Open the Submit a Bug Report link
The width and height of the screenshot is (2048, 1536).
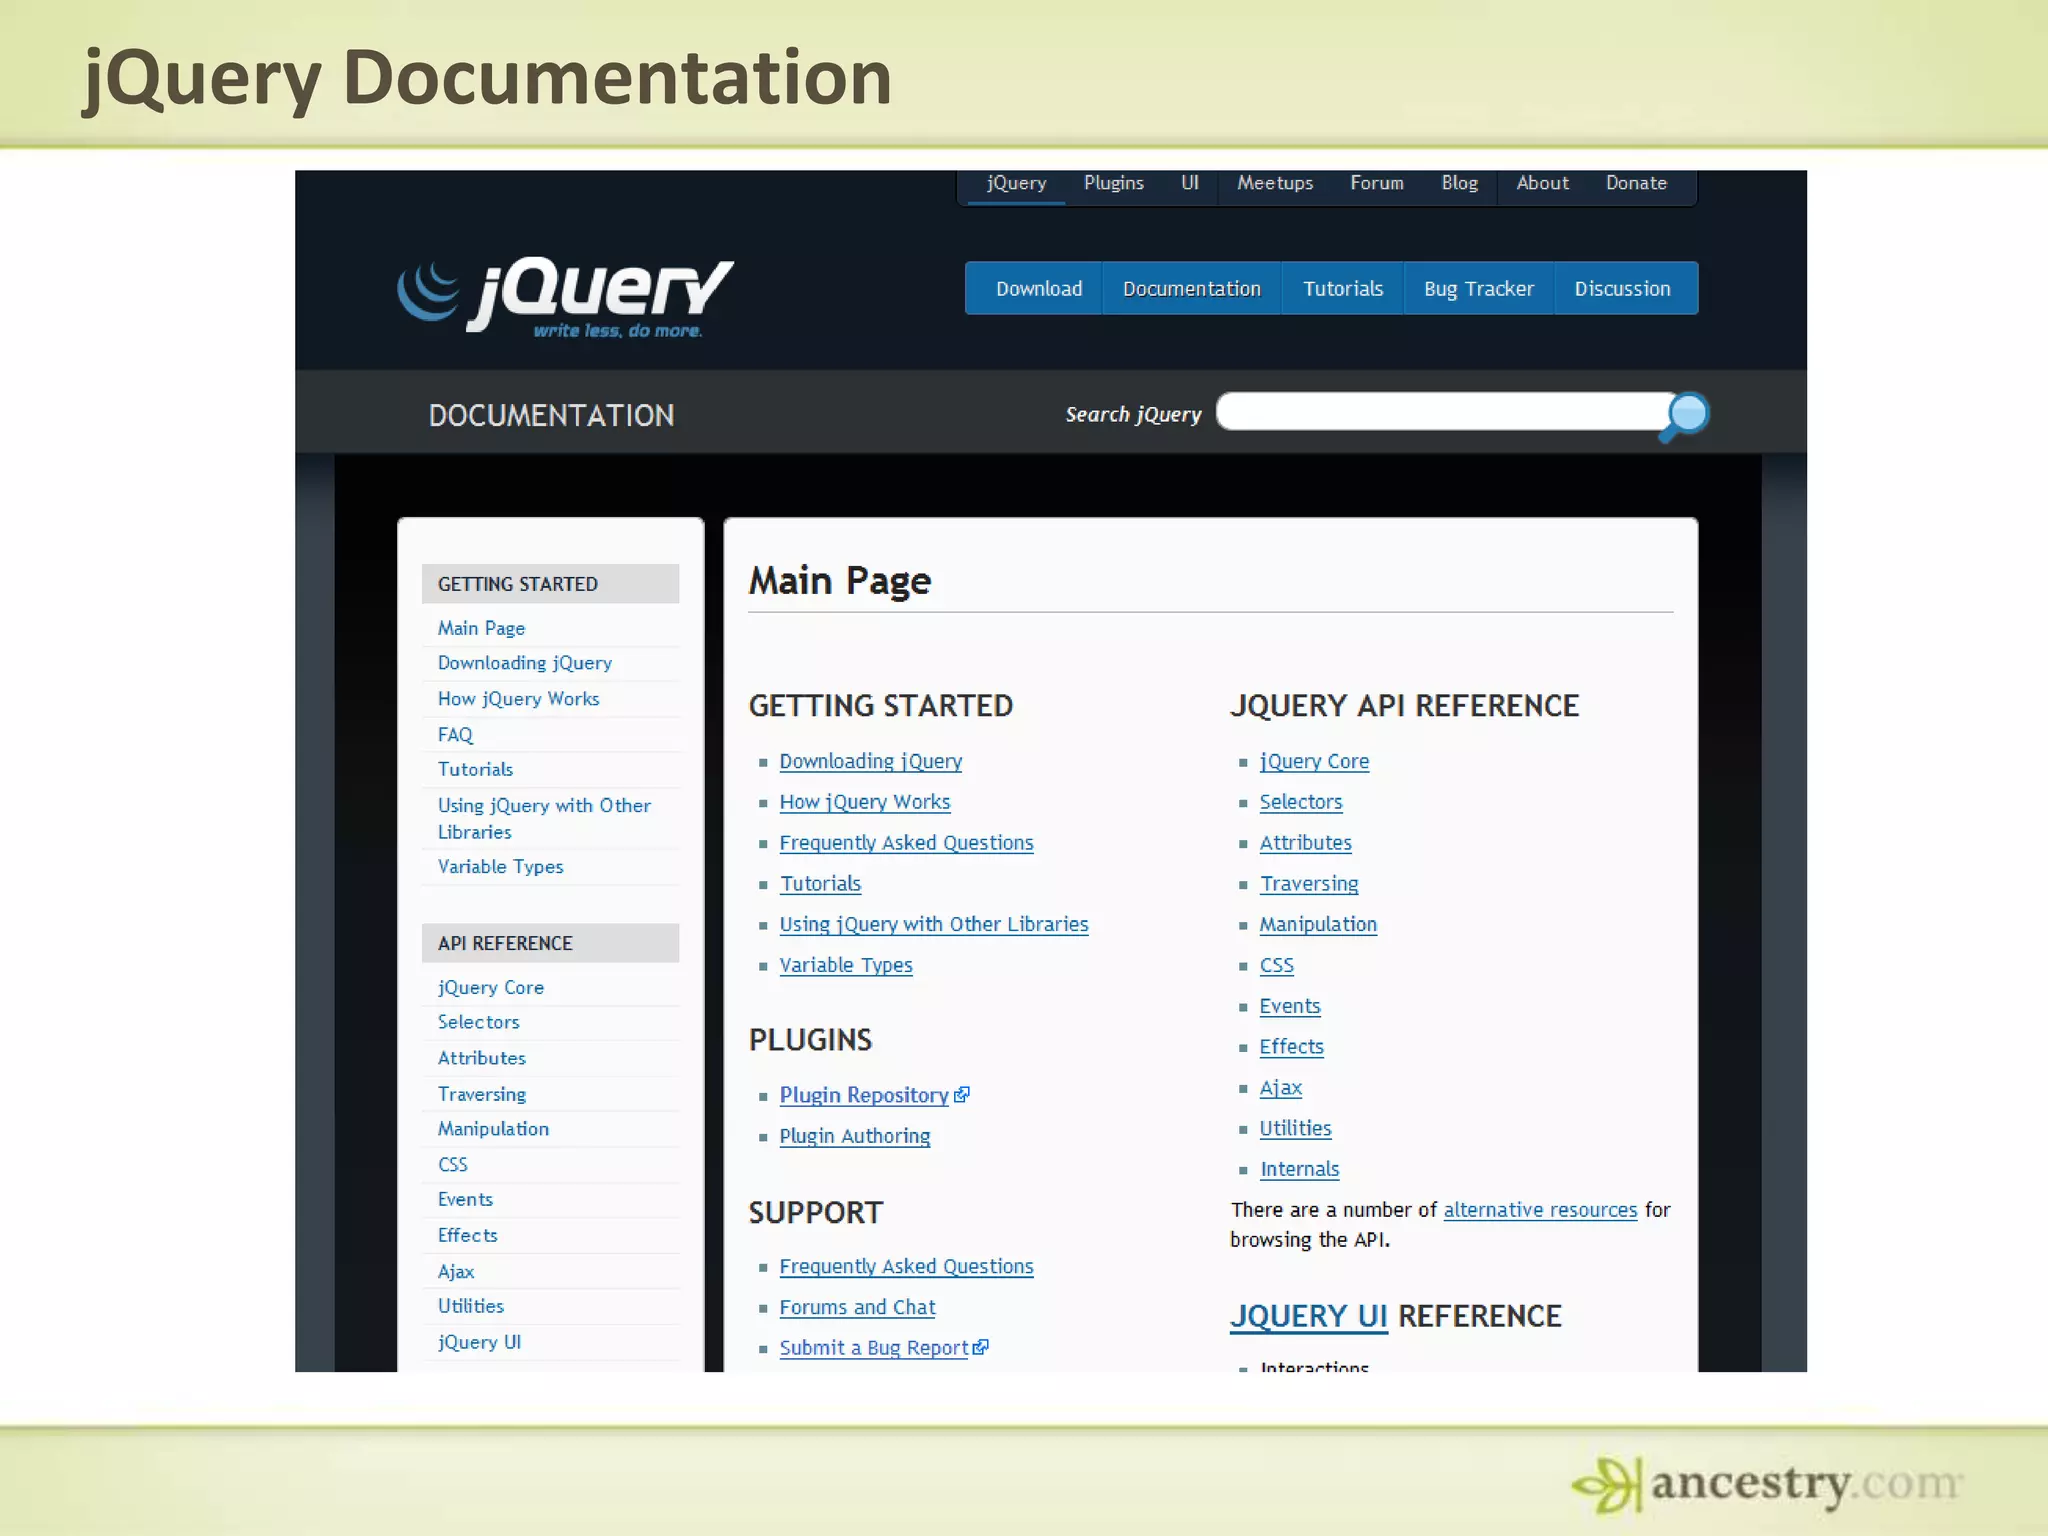click(873, 1349)
